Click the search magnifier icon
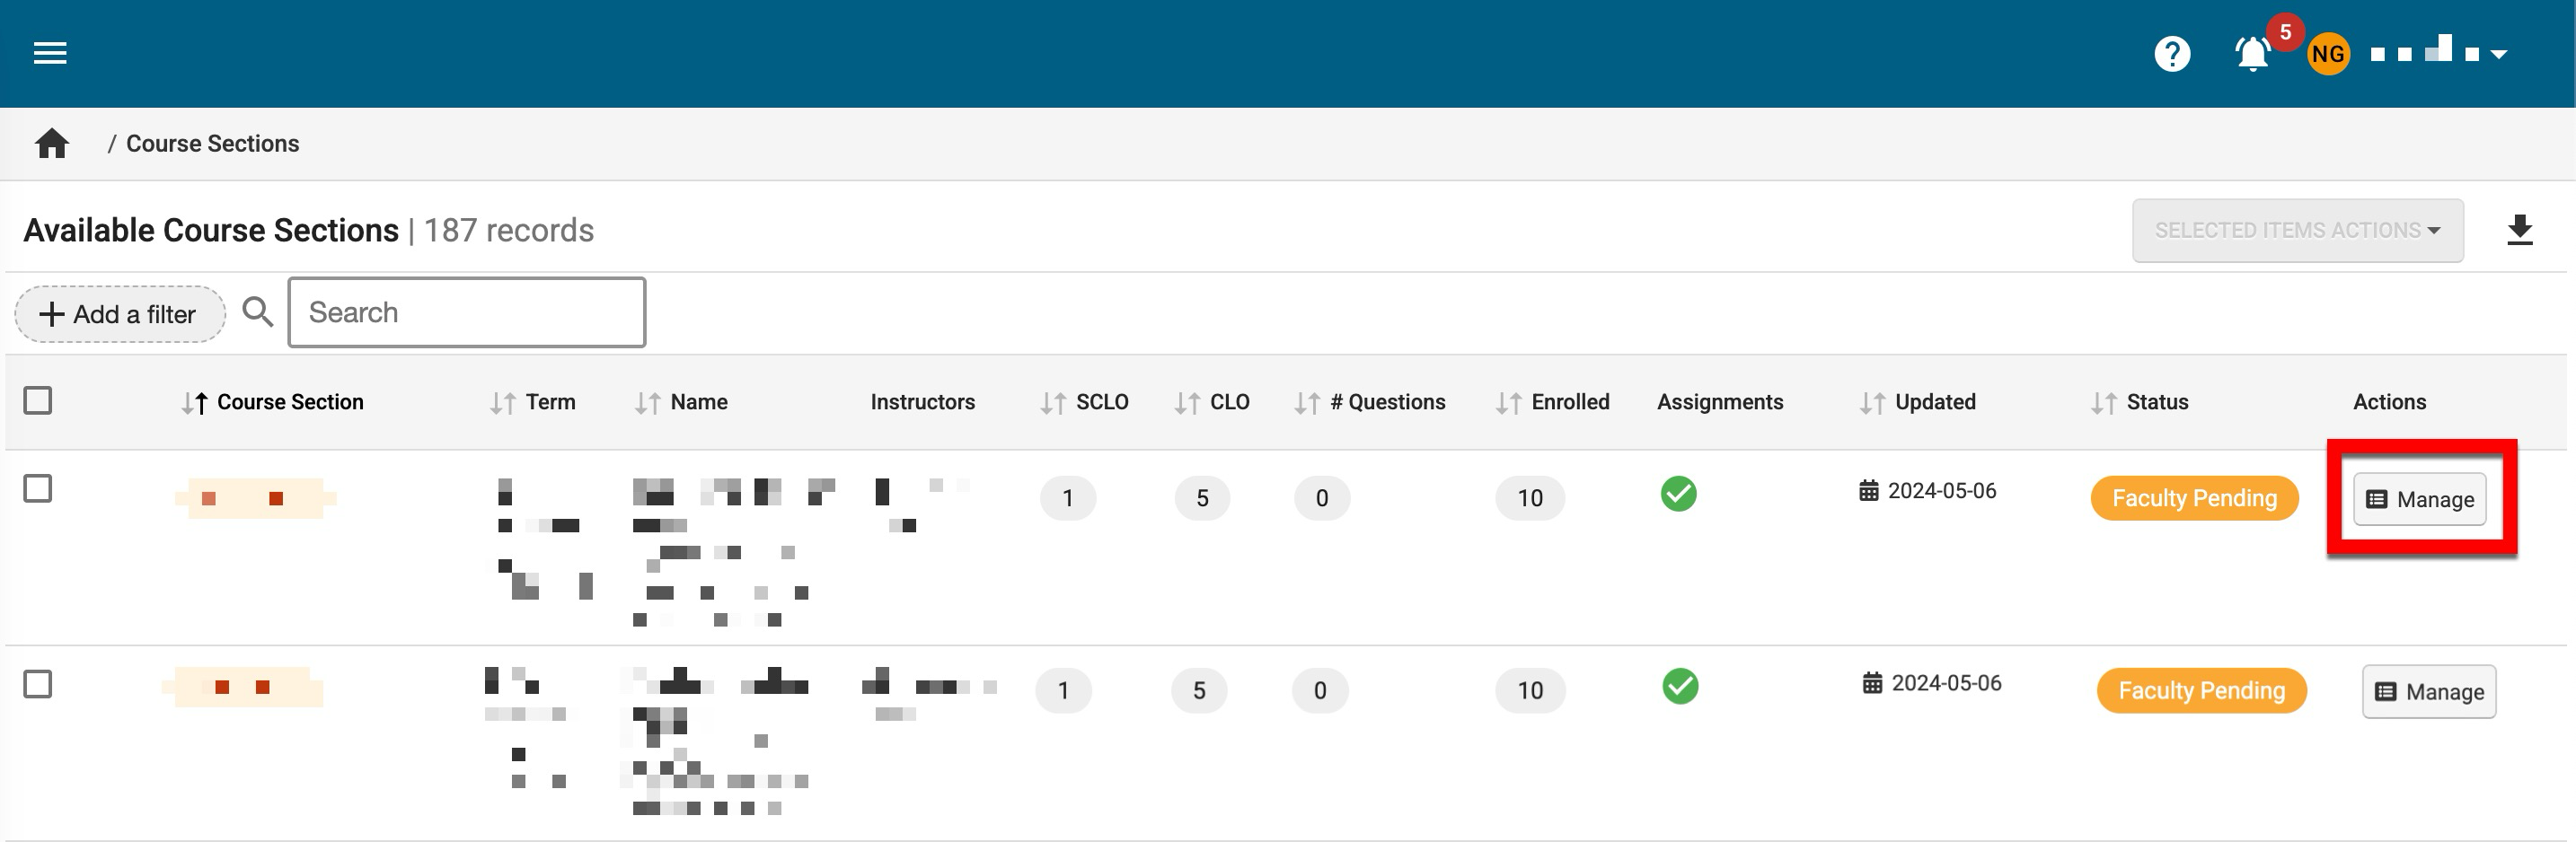The image size is (2576, 842). pyautogui.click(x=258, y=312)
